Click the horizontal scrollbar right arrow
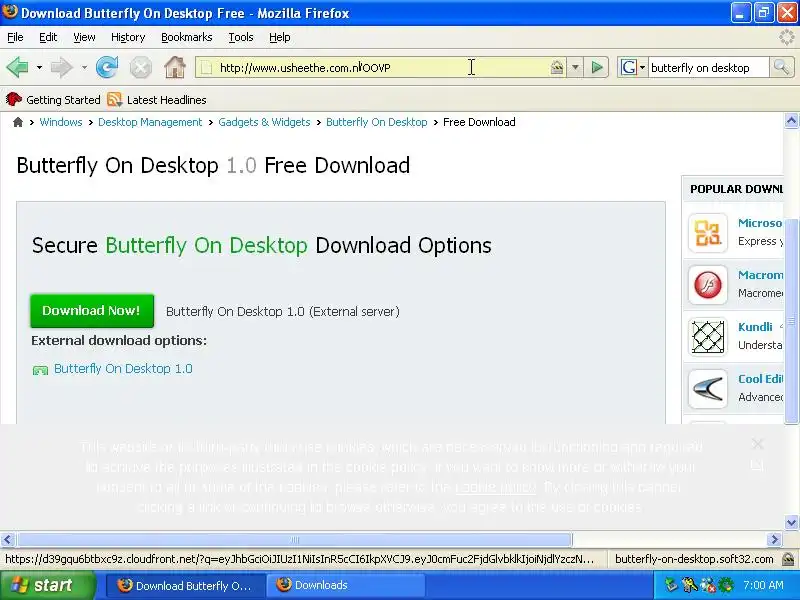Screen dimensions: 800x600 point(774,539)
